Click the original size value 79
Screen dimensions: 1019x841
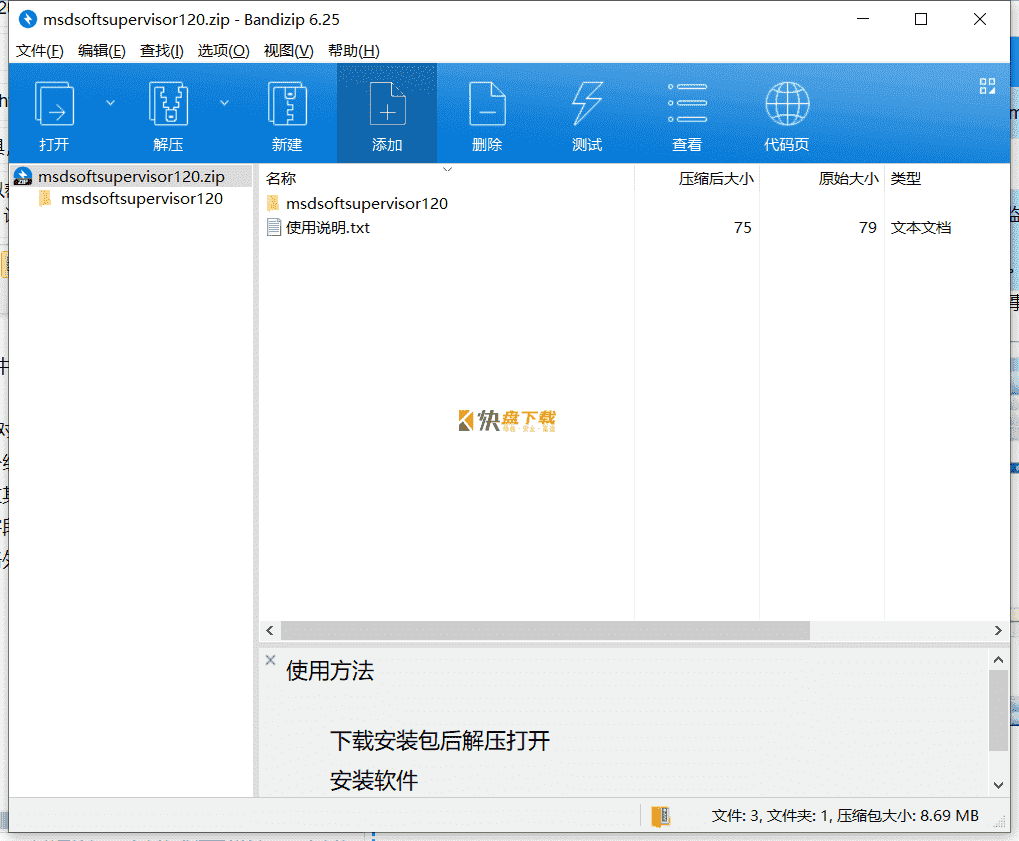click(868, 227)
